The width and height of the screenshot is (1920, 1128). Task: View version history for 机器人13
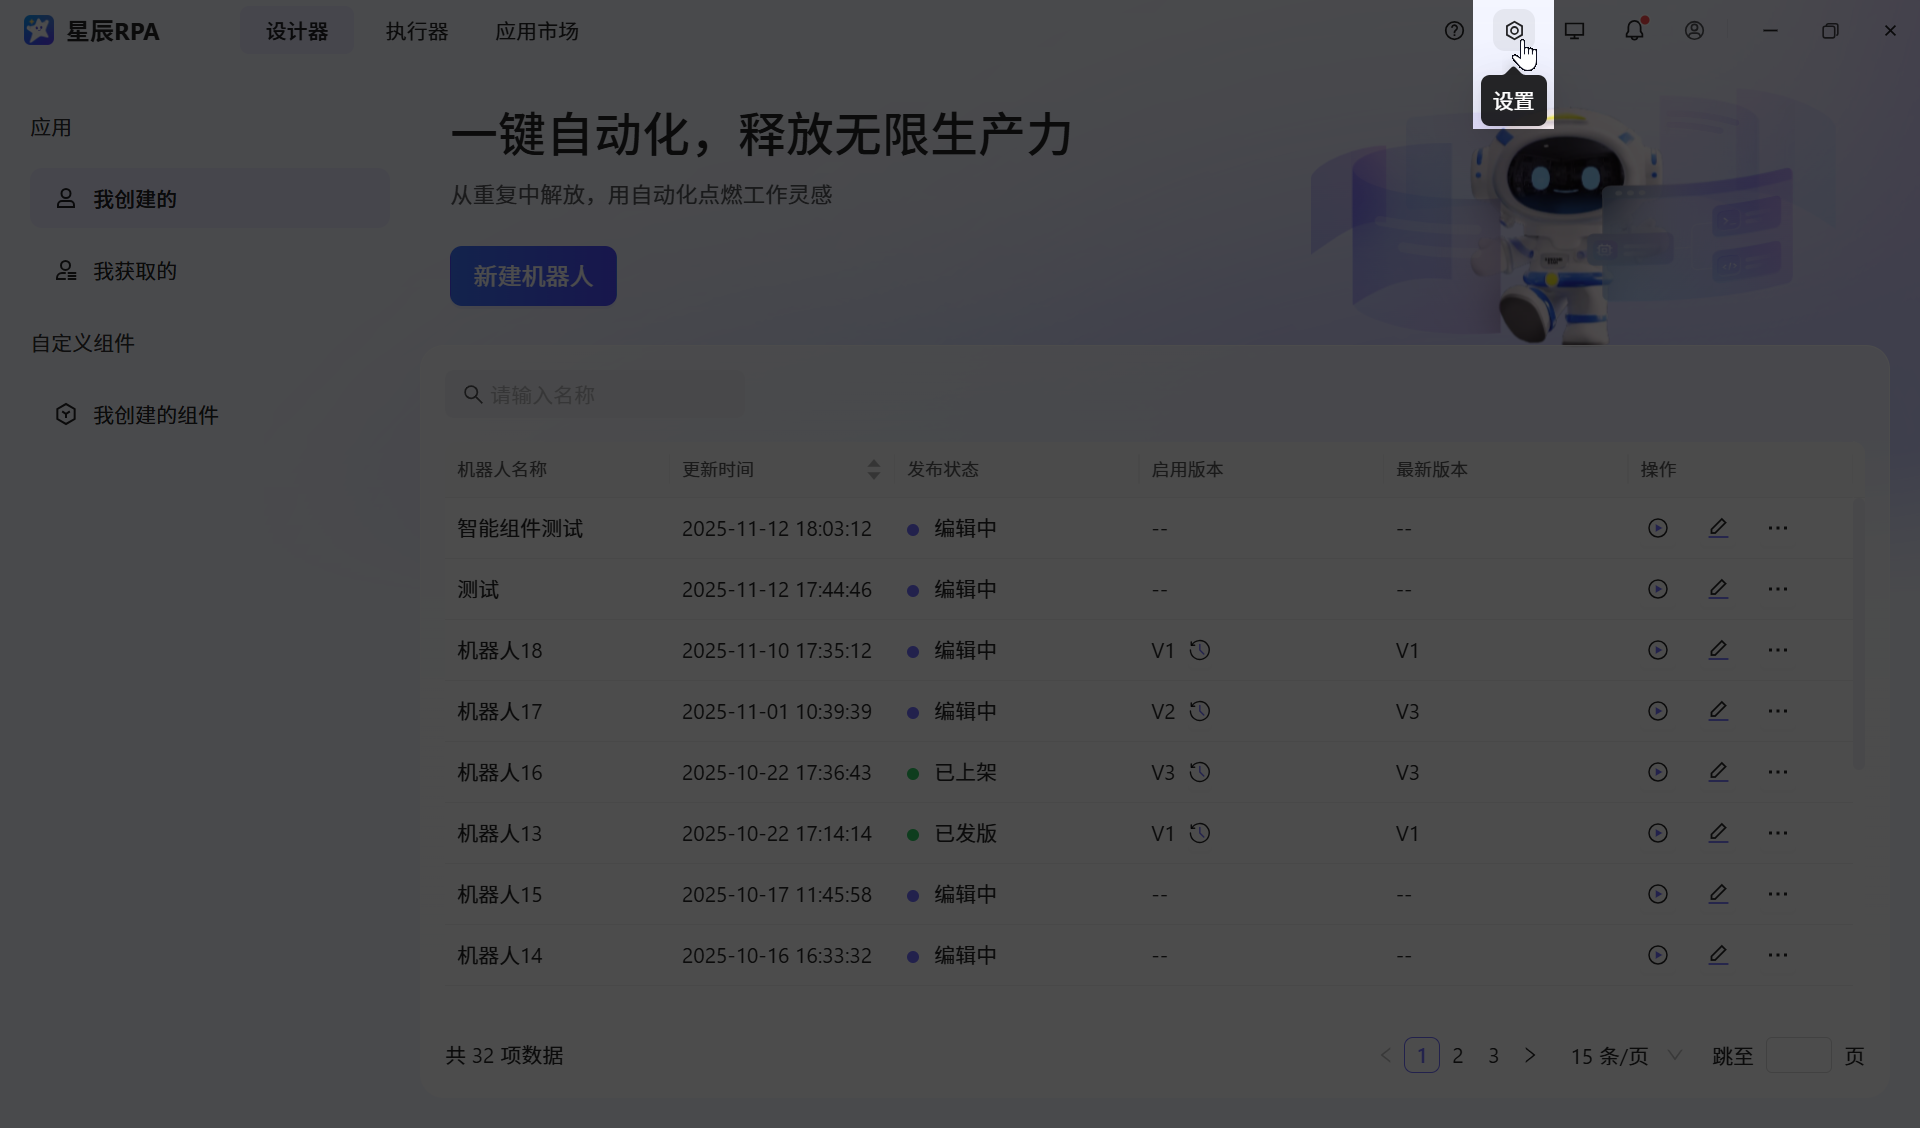click(1200, 833)
